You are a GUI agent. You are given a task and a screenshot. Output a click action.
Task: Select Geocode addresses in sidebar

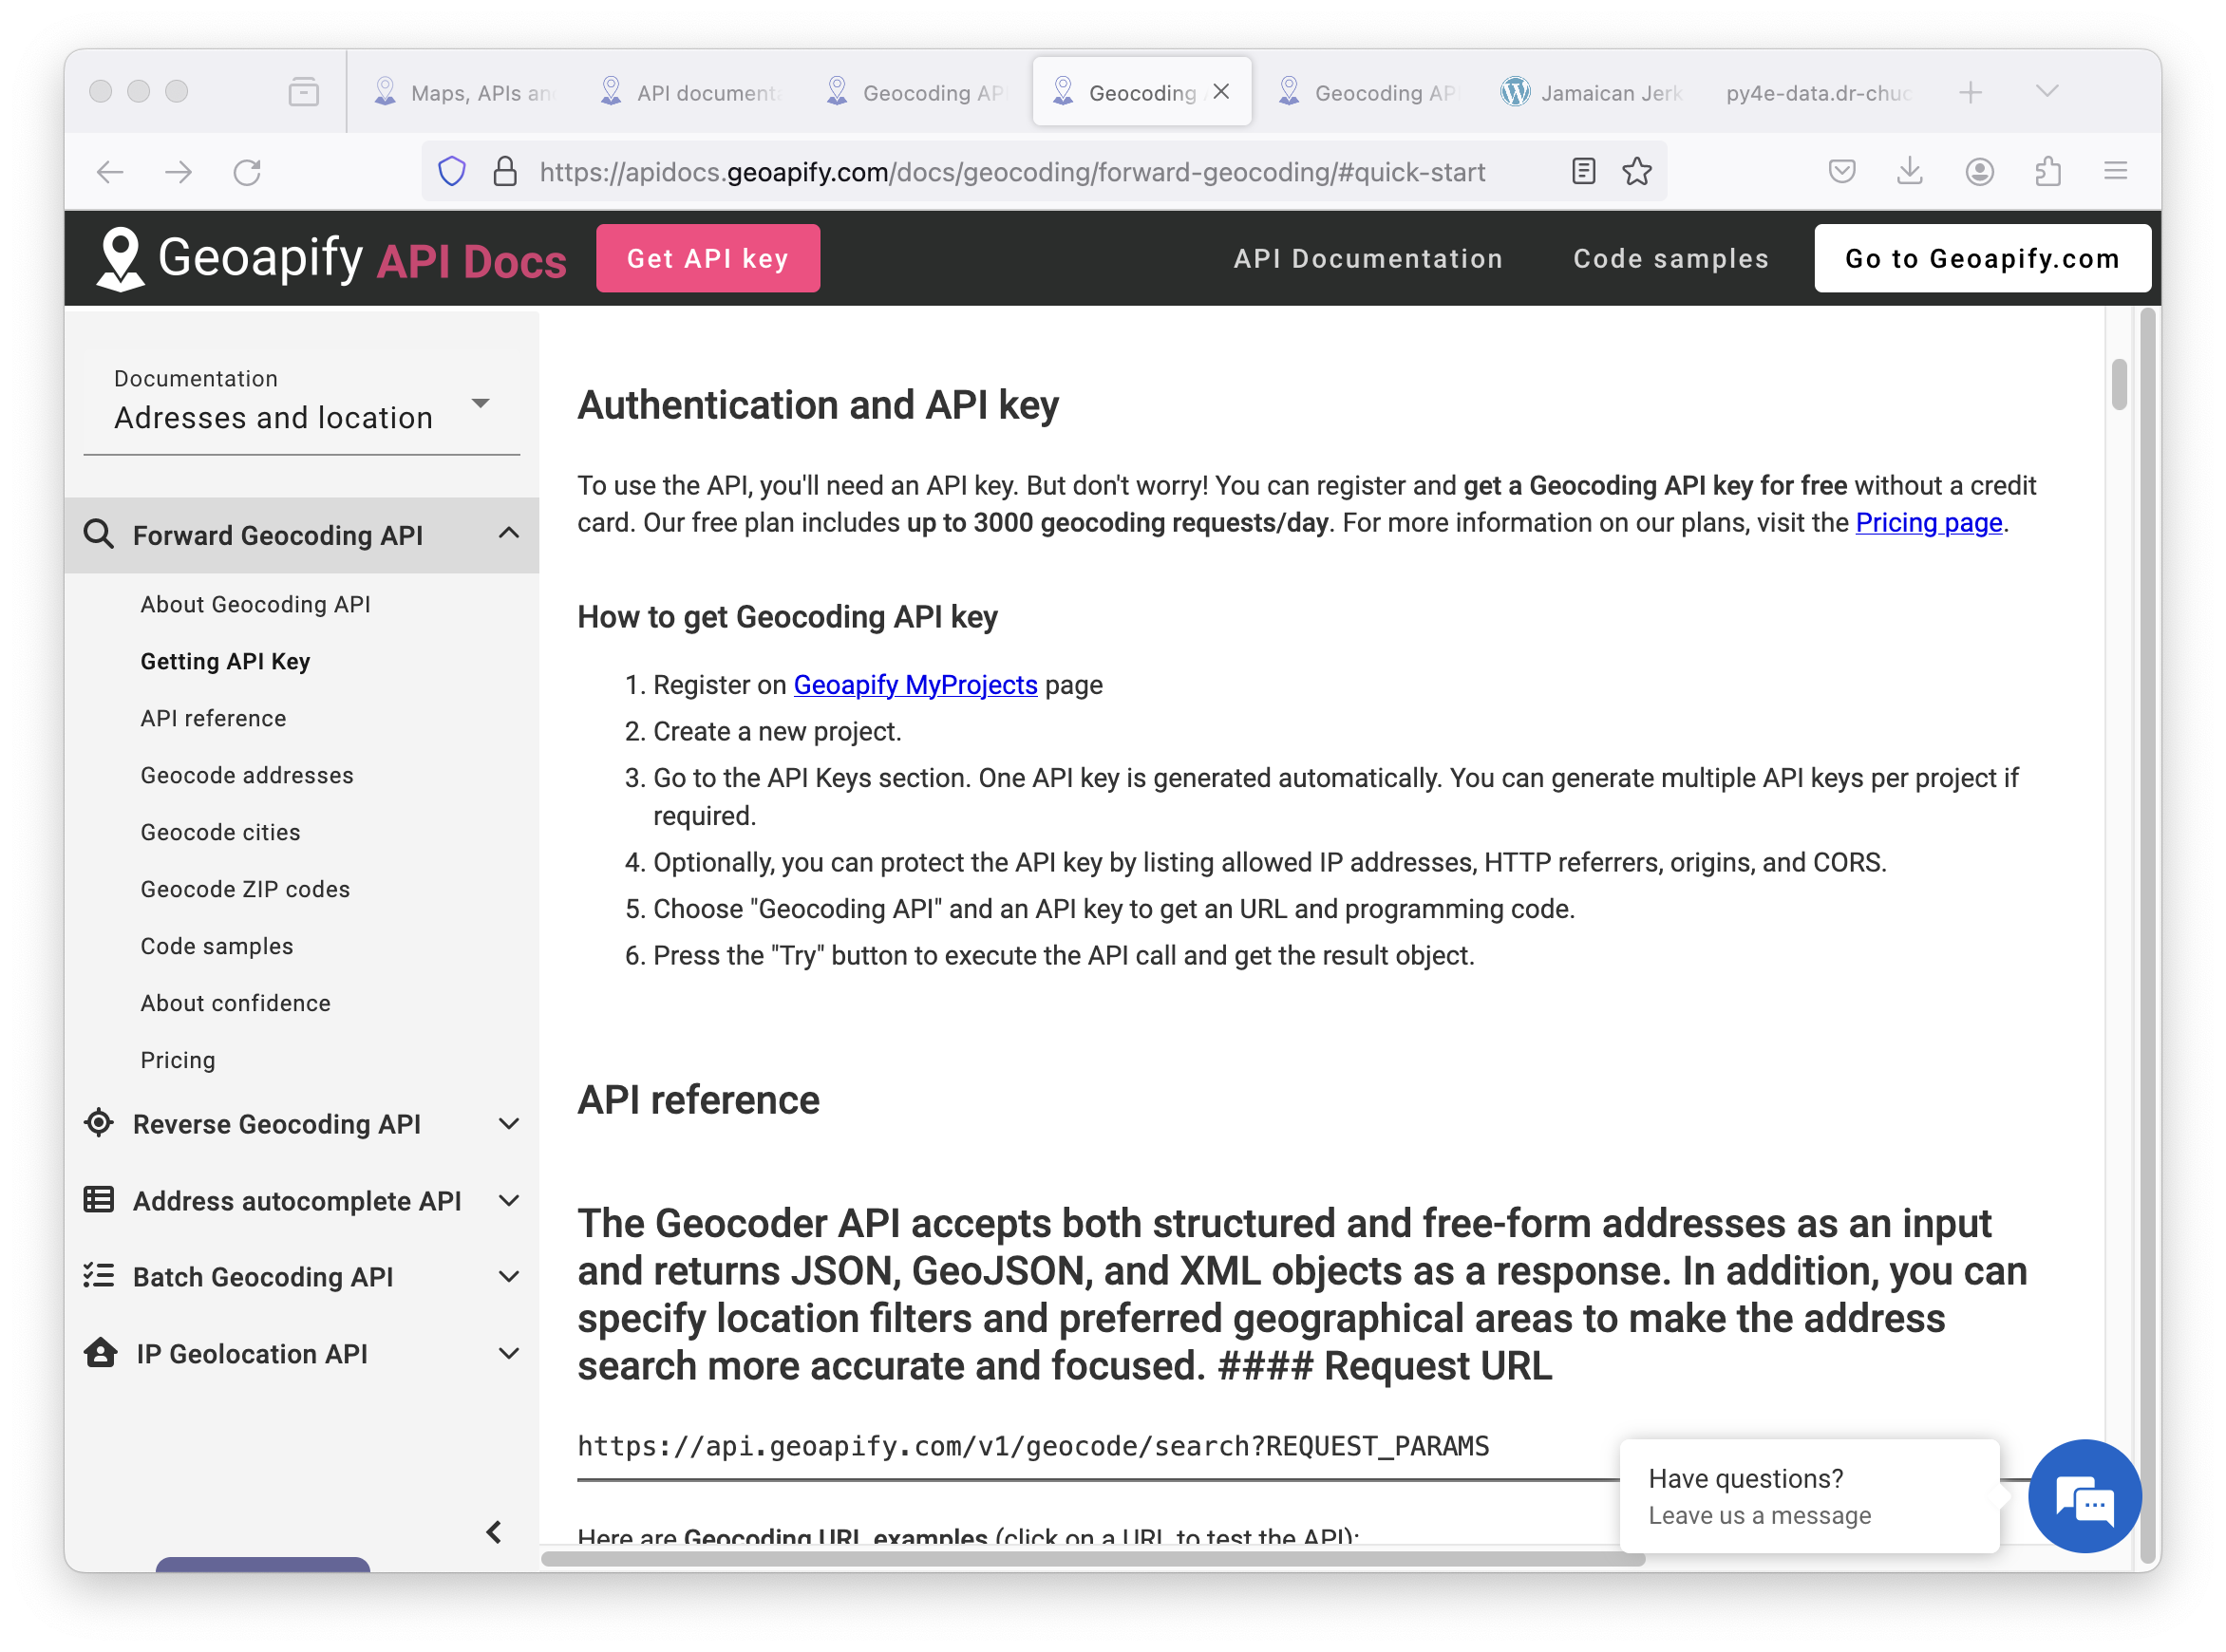pyautogui.click(x=247, y=775)
